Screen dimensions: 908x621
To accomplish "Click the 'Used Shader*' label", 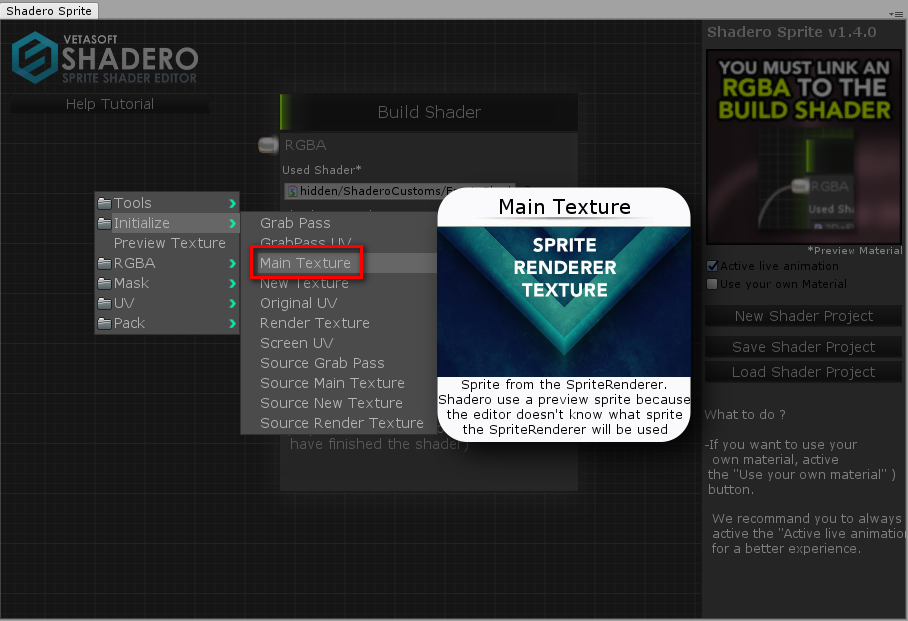I will pos(321,170).
